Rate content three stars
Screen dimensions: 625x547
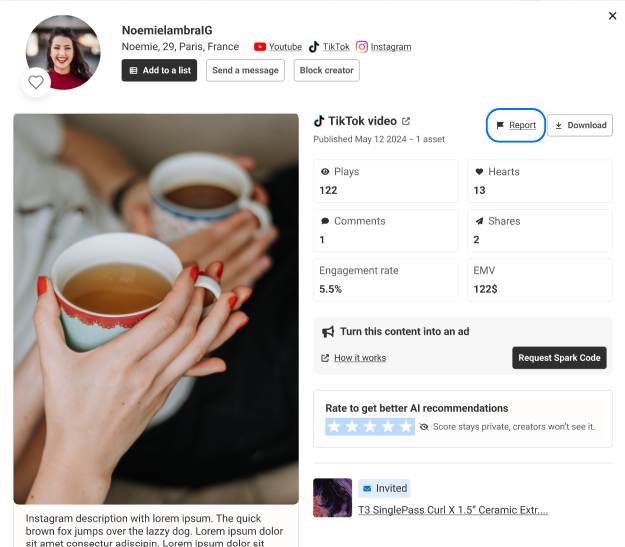(370, 427)
